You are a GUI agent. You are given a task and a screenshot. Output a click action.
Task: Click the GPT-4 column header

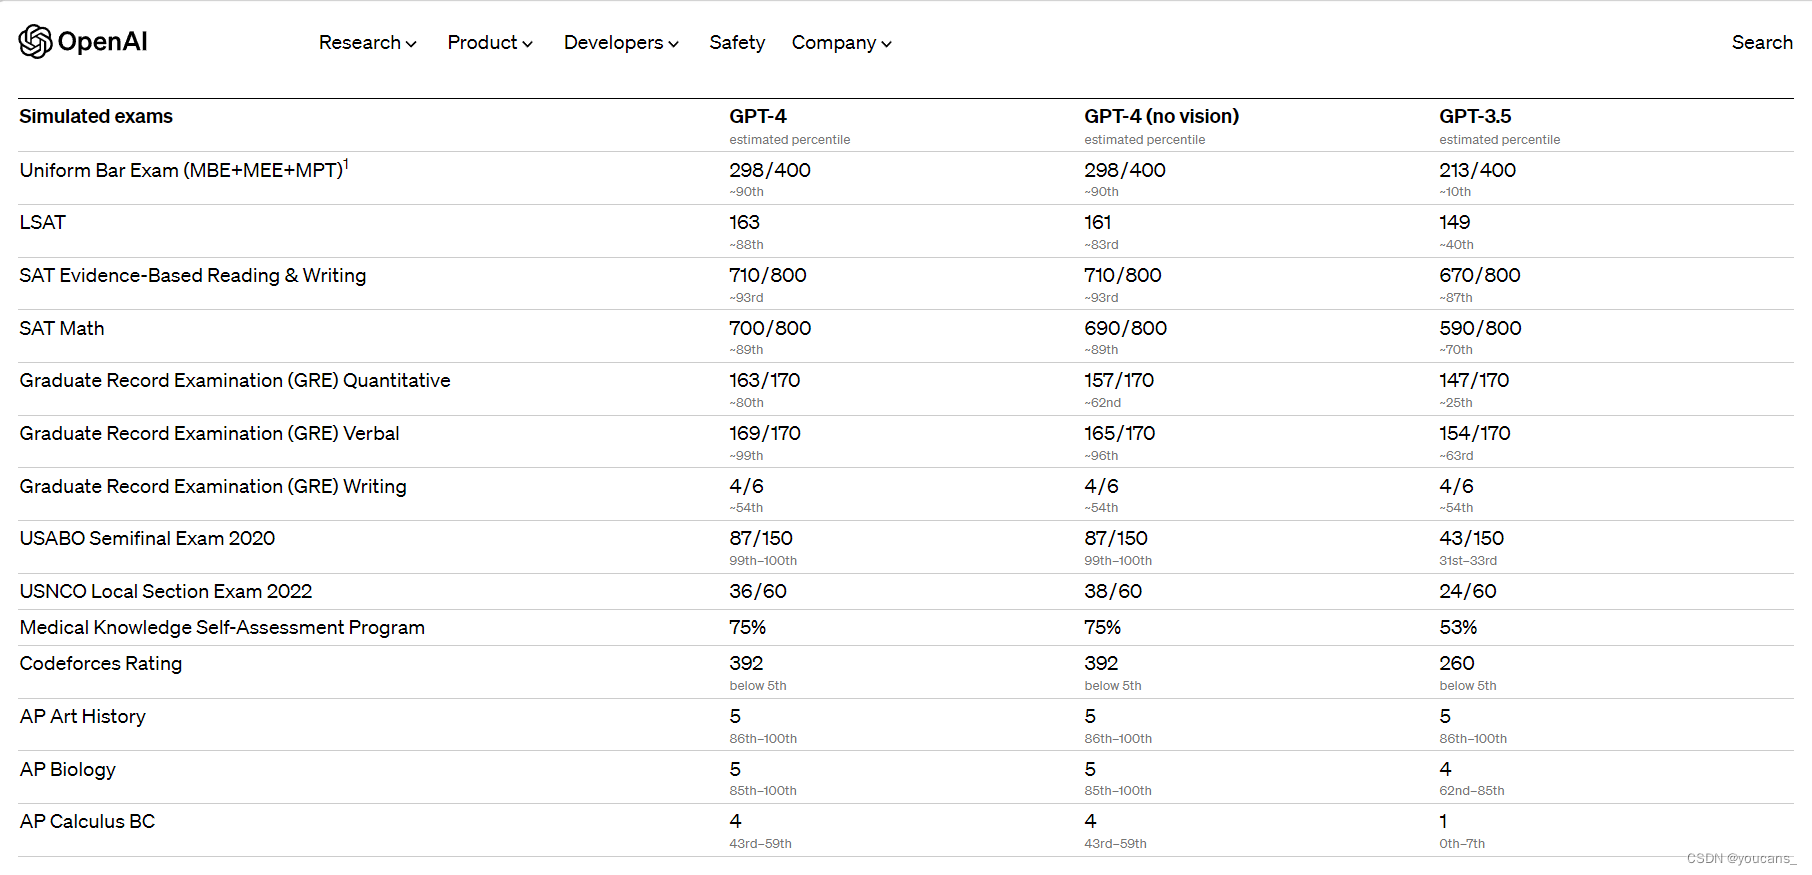click(x=758, y=117)
